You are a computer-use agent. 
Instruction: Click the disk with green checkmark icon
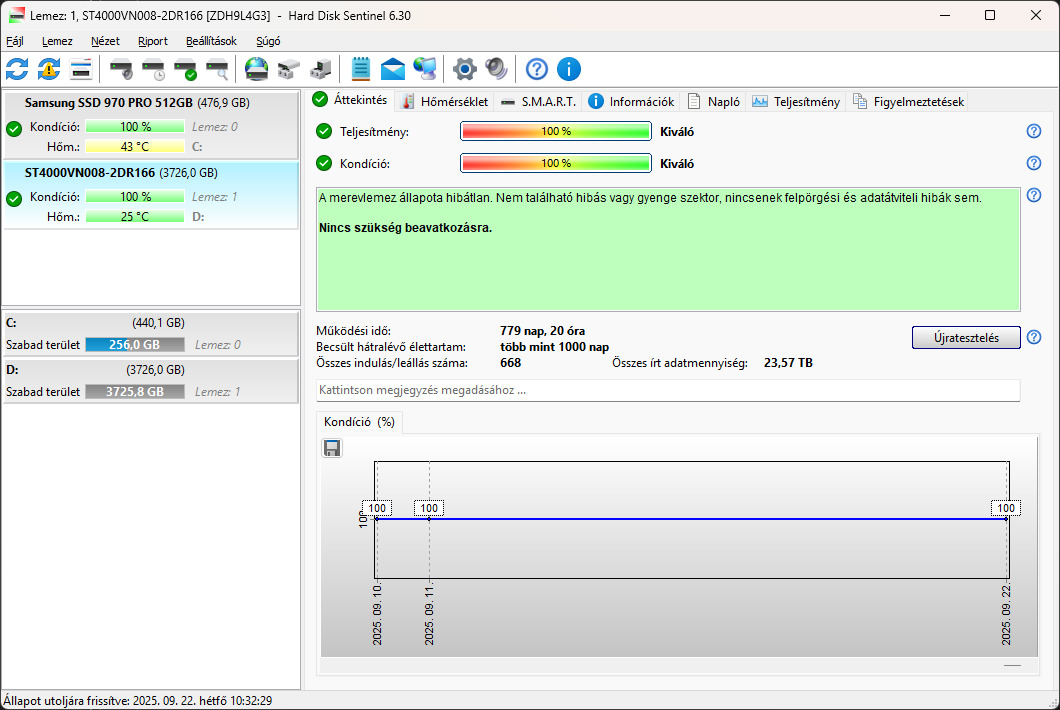(x=185, y=69)
